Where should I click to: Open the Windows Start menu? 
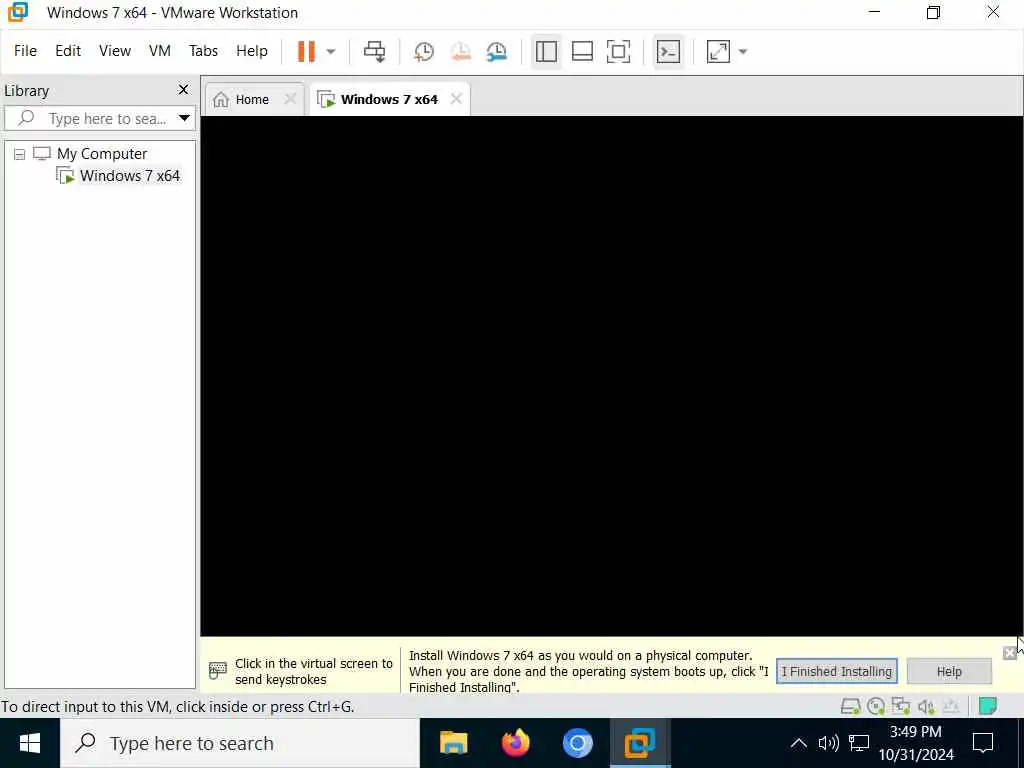tap(29, 743)
